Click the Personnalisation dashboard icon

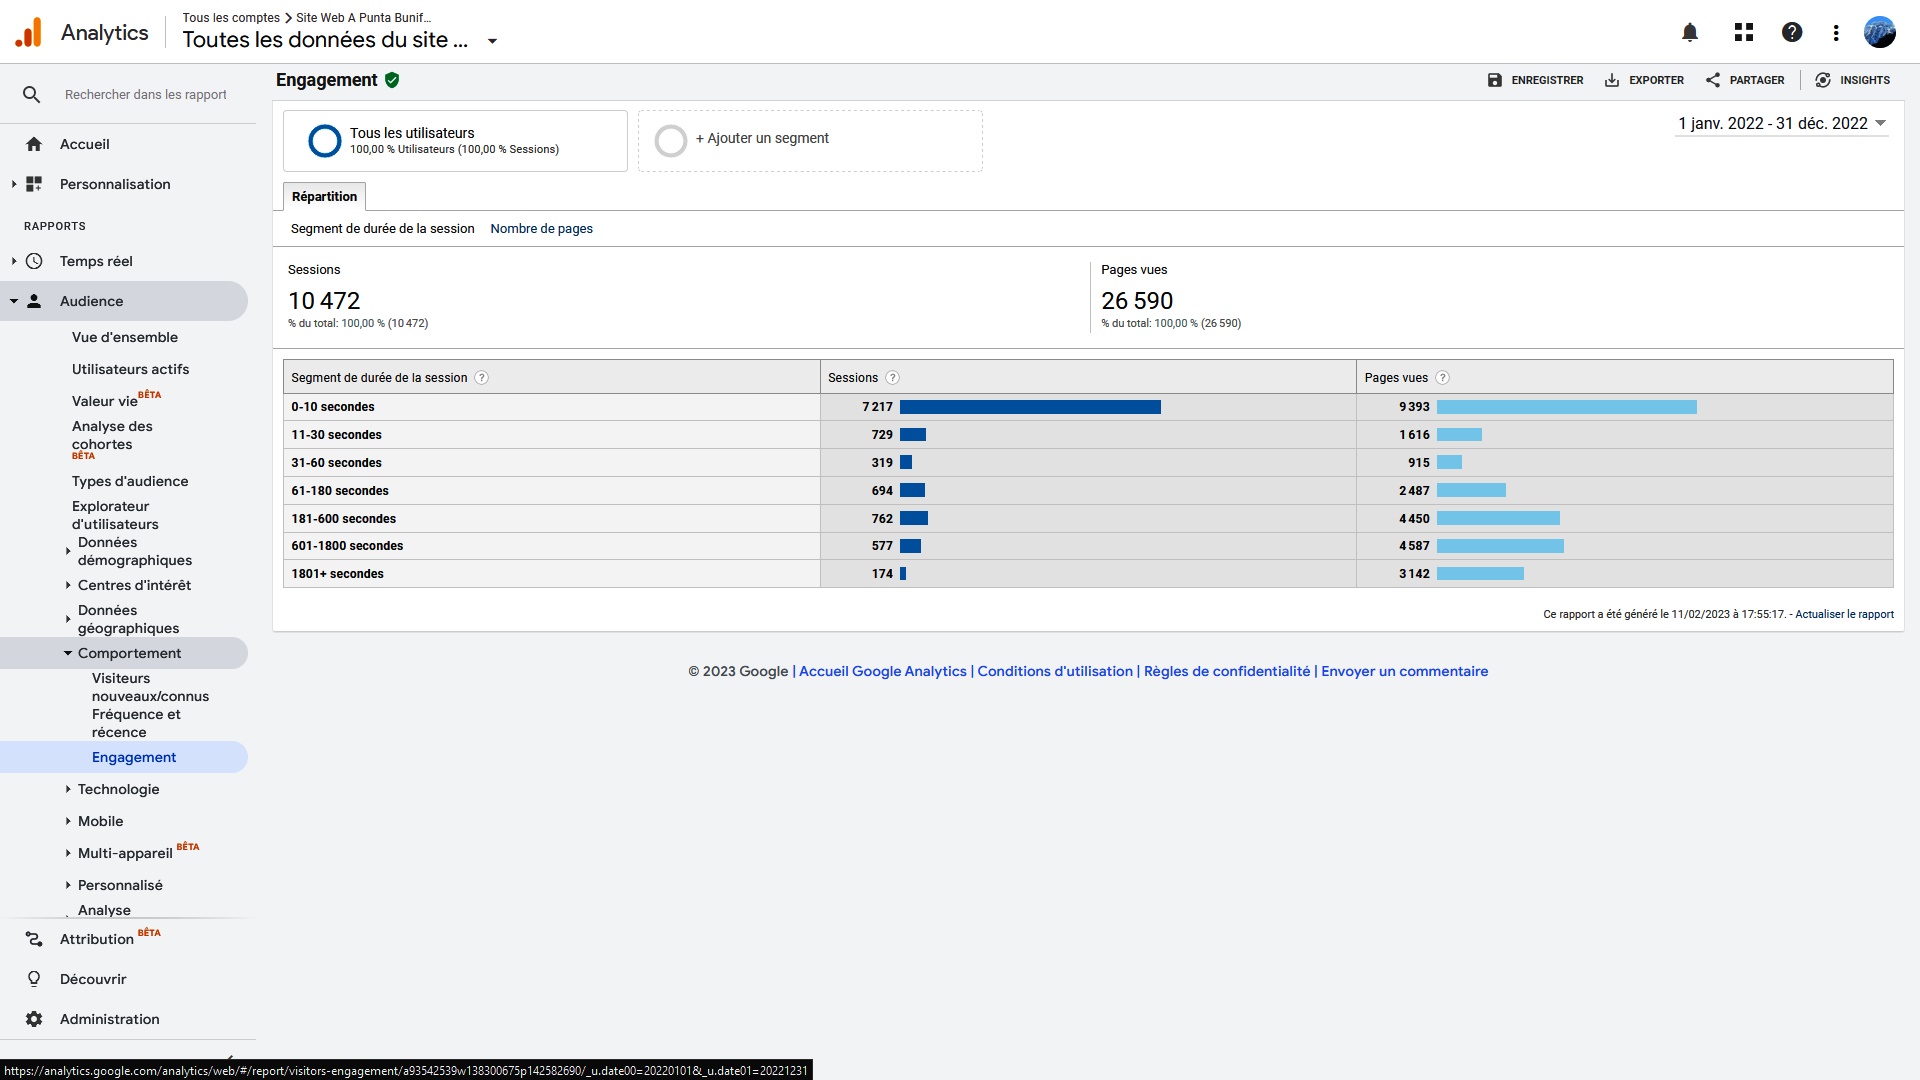(x=34, y=184)
